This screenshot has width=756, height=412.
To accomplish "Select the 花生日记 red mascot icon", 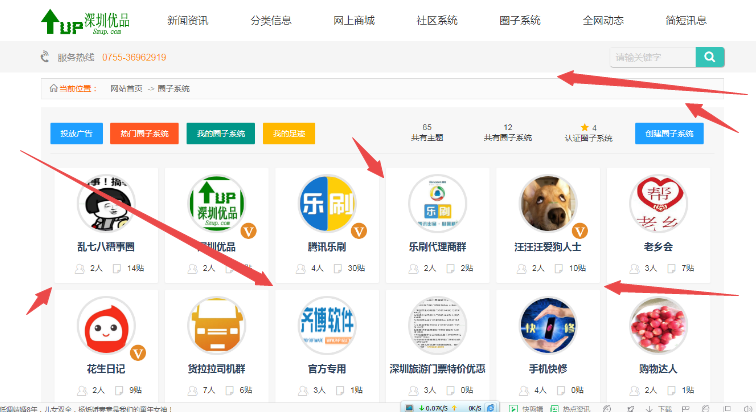I will point(106,327).
